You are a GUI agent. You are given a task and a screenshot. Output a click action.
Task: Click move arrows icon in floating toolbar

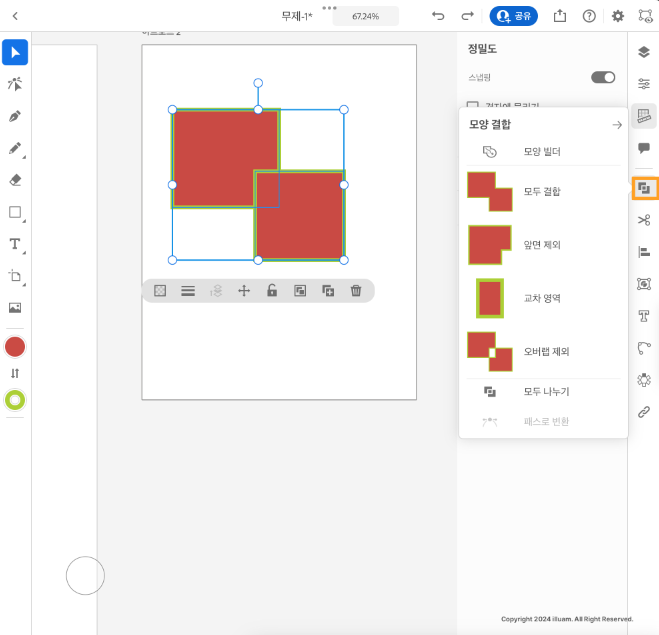(244, 290)
